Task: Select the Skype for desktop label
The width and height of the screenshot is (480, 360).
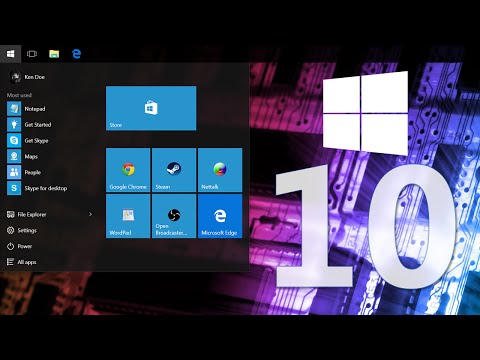Action: [46, 188]
